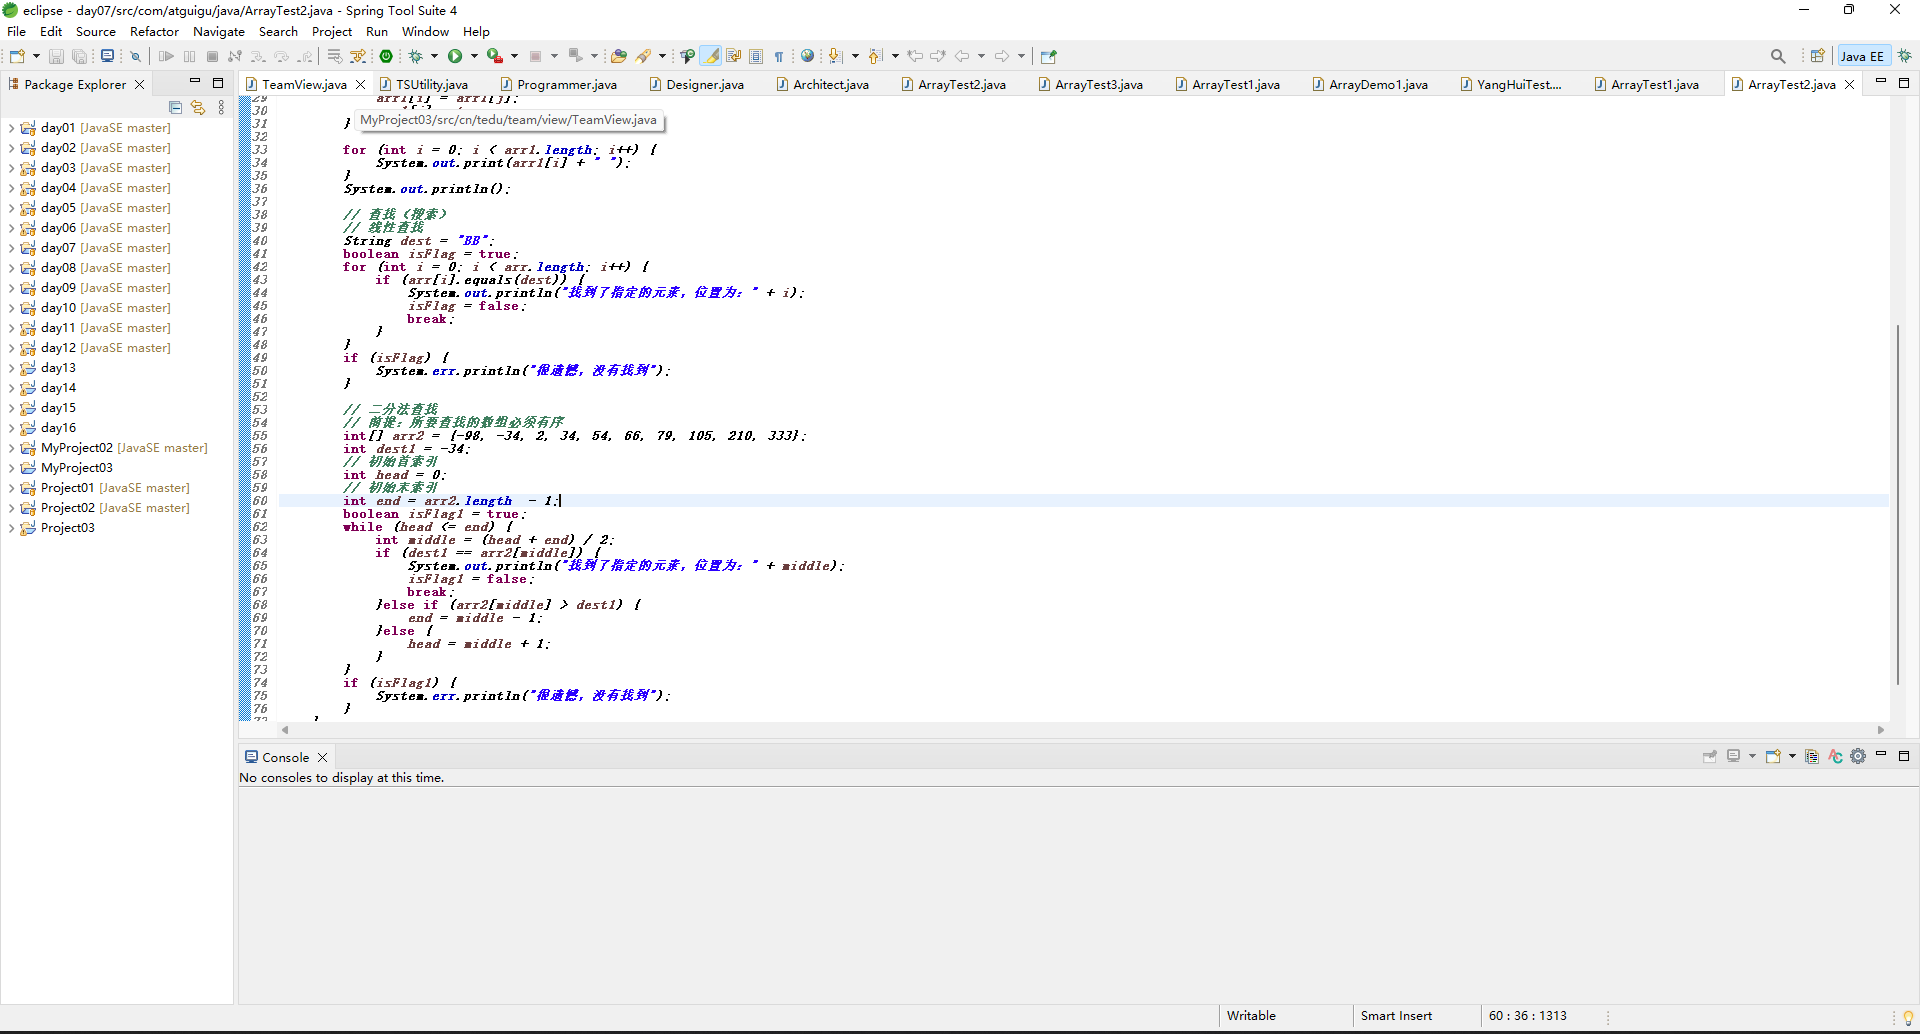Launch the Debug tool from the toolbar
The width and height of the screenshot is (1920, 1034).
415,56
